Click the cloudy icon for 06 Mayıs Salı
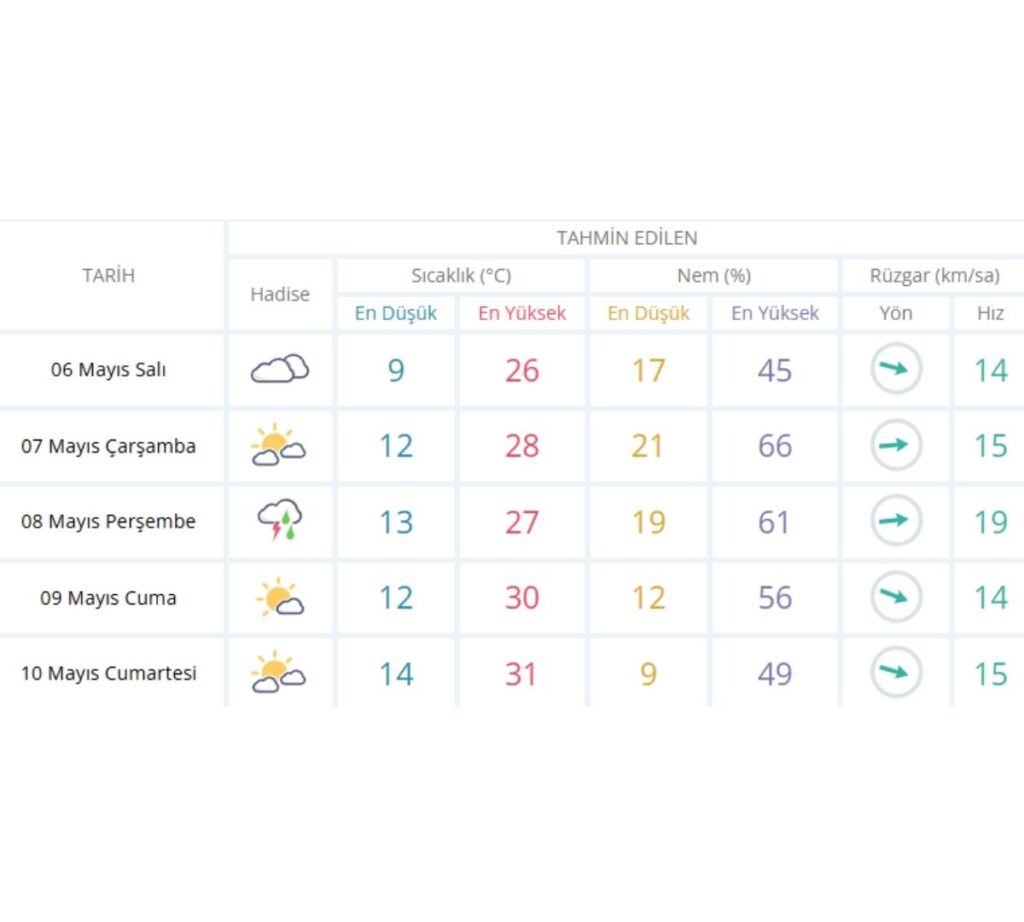 coord(280,370)
